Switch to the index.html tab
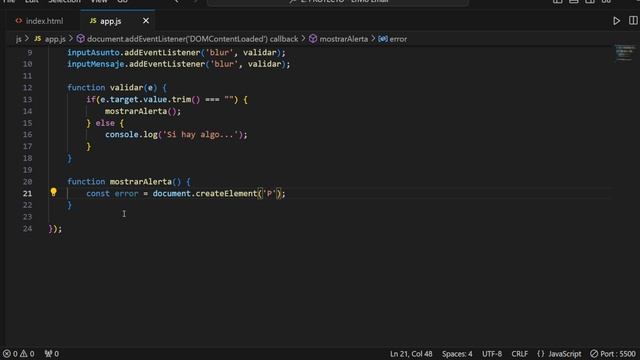This screenshot has height=360, width=640. tap(40, 21)
